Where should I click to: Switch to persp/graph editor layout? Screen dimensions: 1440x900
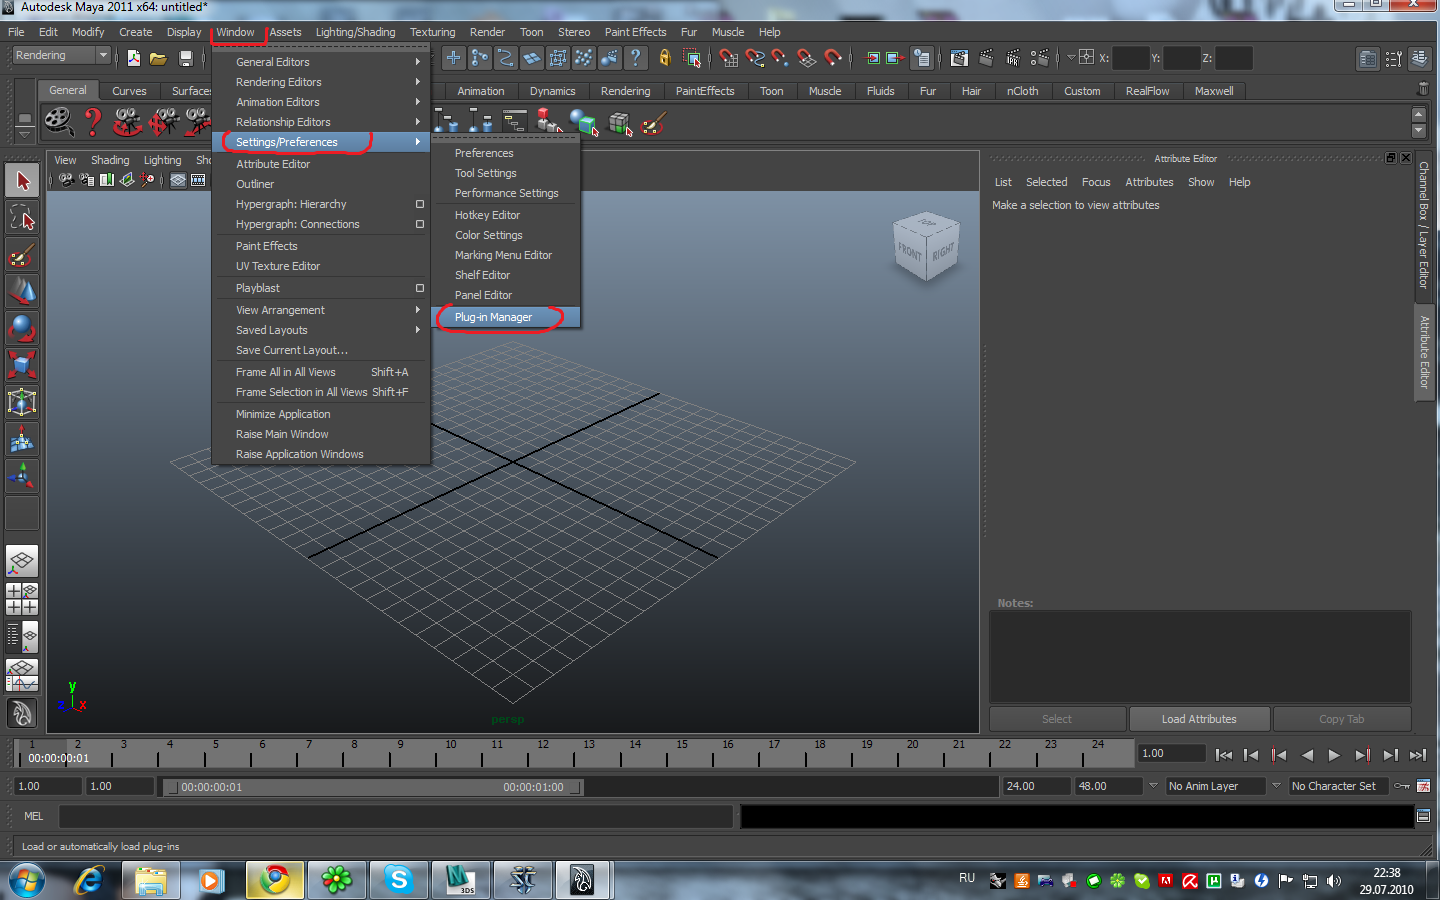[22, 673]
